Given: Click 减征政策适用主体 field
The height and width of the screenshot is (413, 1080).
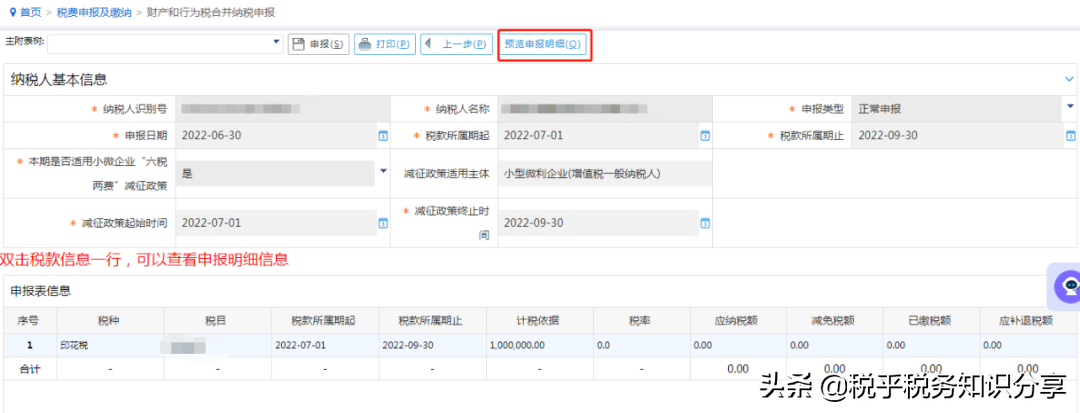Looking at the screenshot, I should (605, 173).
